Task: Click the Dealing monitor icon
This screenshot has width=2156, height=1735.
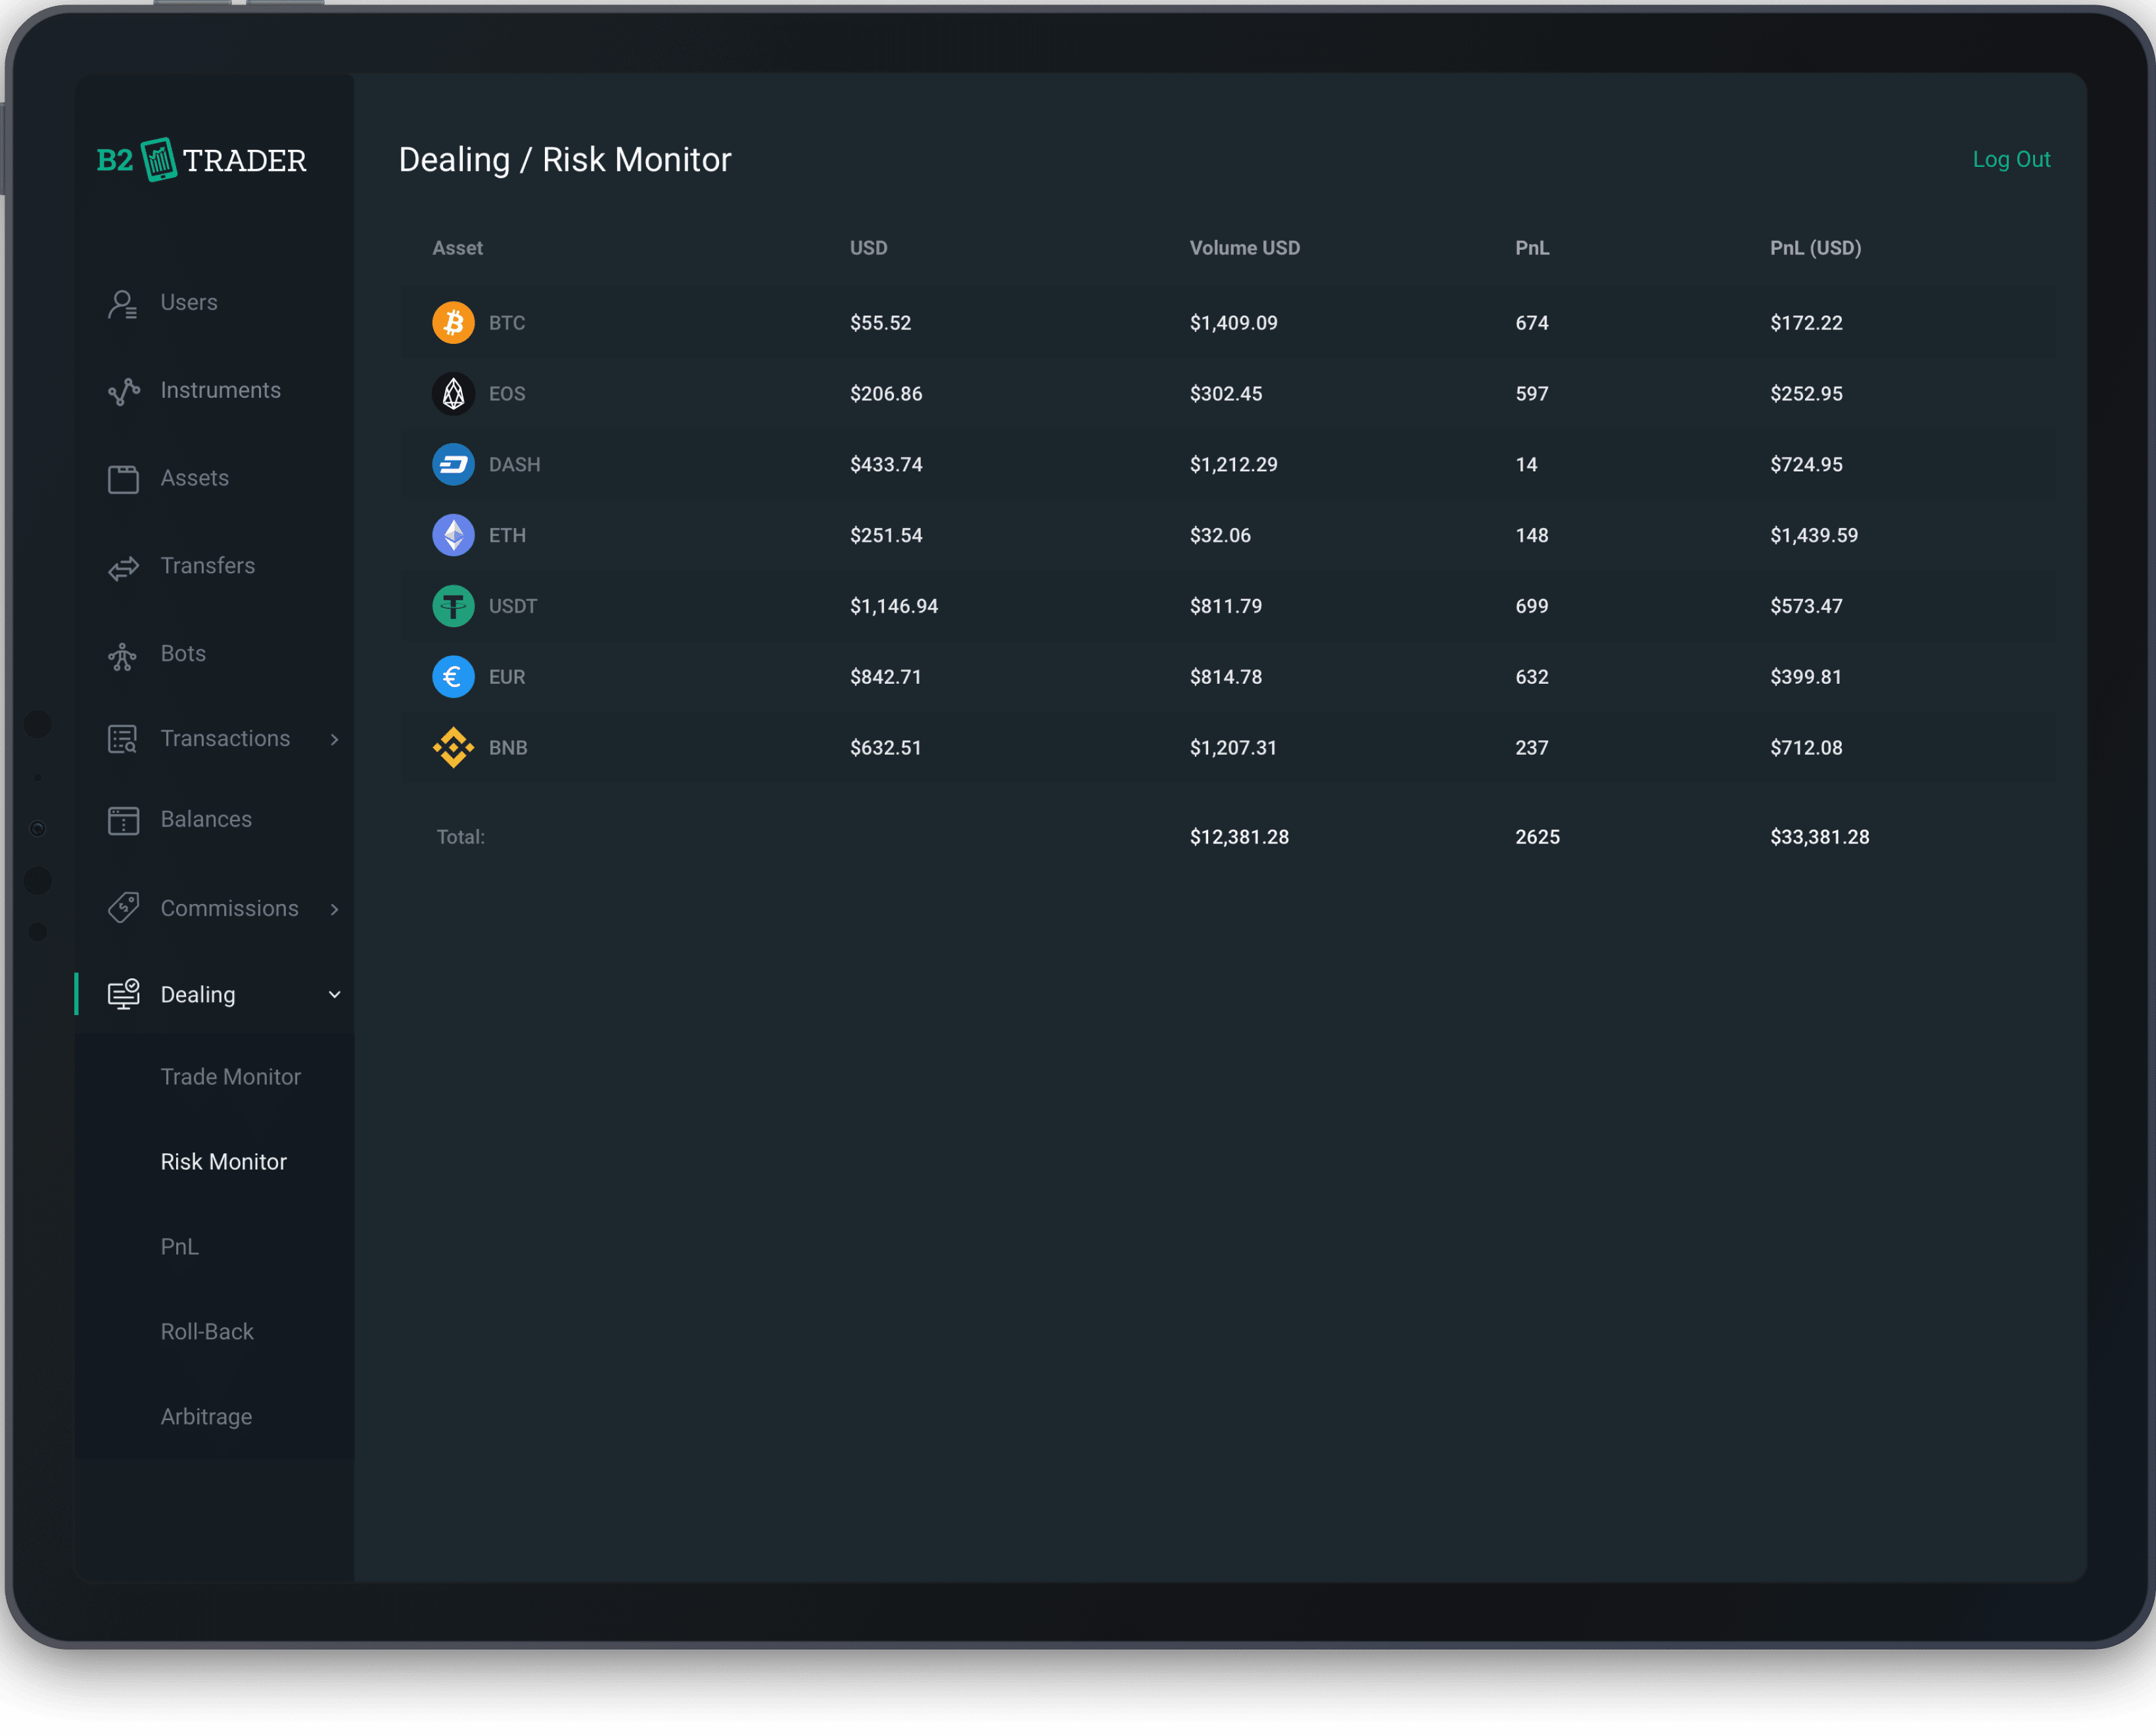Action: 123,994
